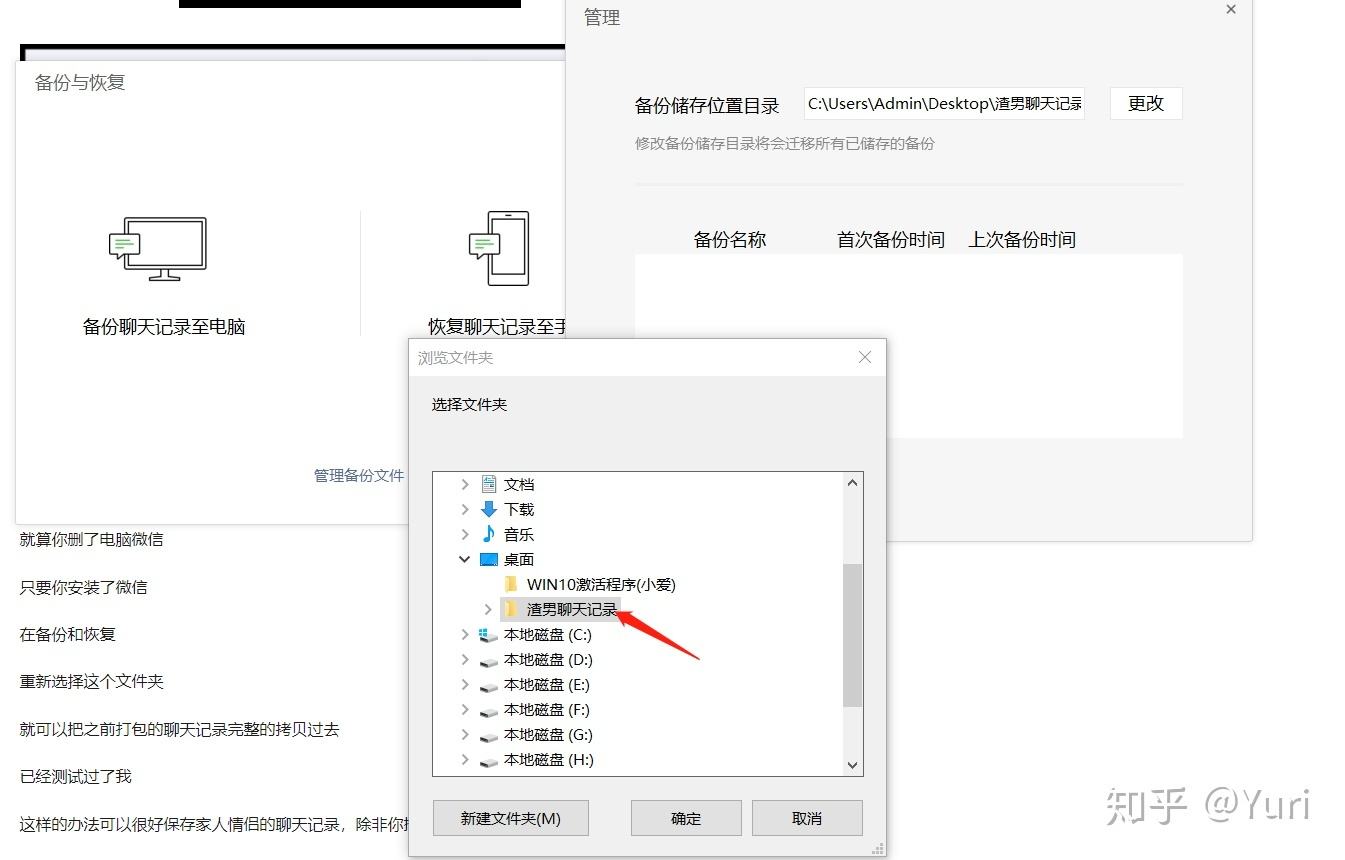This screenshot has width=1345, height=860.
Task: Expand the 音乐 tree node
Action: tap(464, 534)
